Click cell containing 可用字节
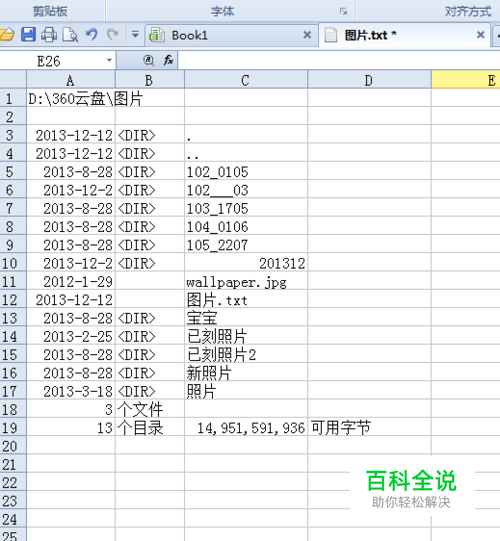 [369, 428]
